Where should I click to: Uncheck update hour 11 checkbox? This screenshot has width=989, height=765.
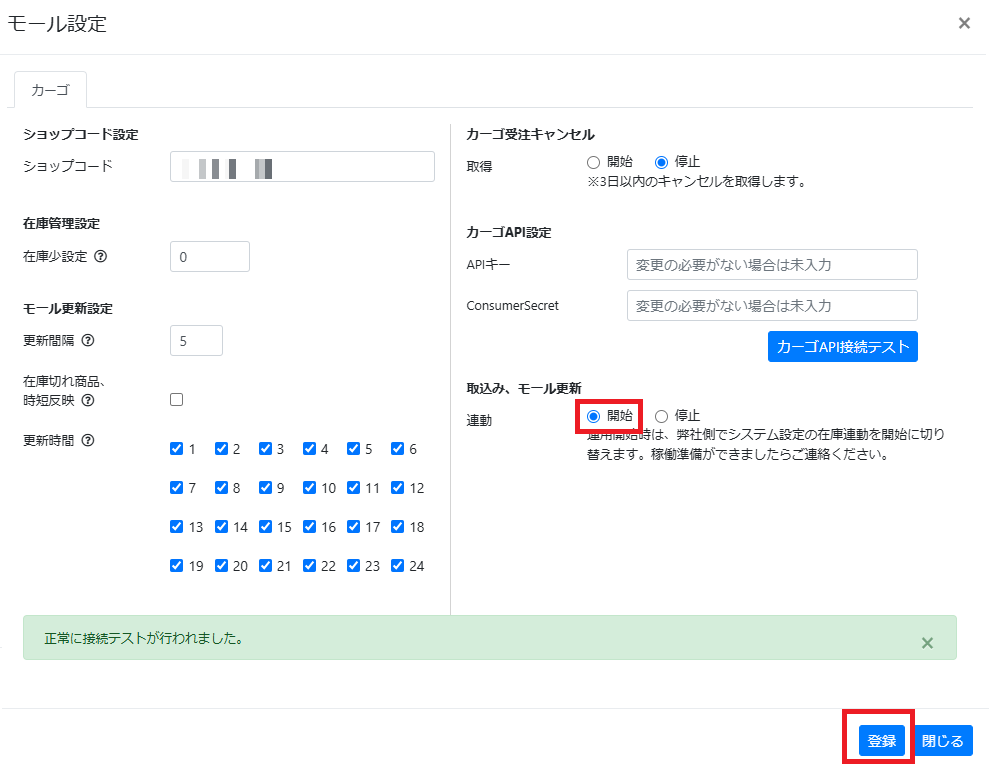pyautogui.click(x=353, y=488)
